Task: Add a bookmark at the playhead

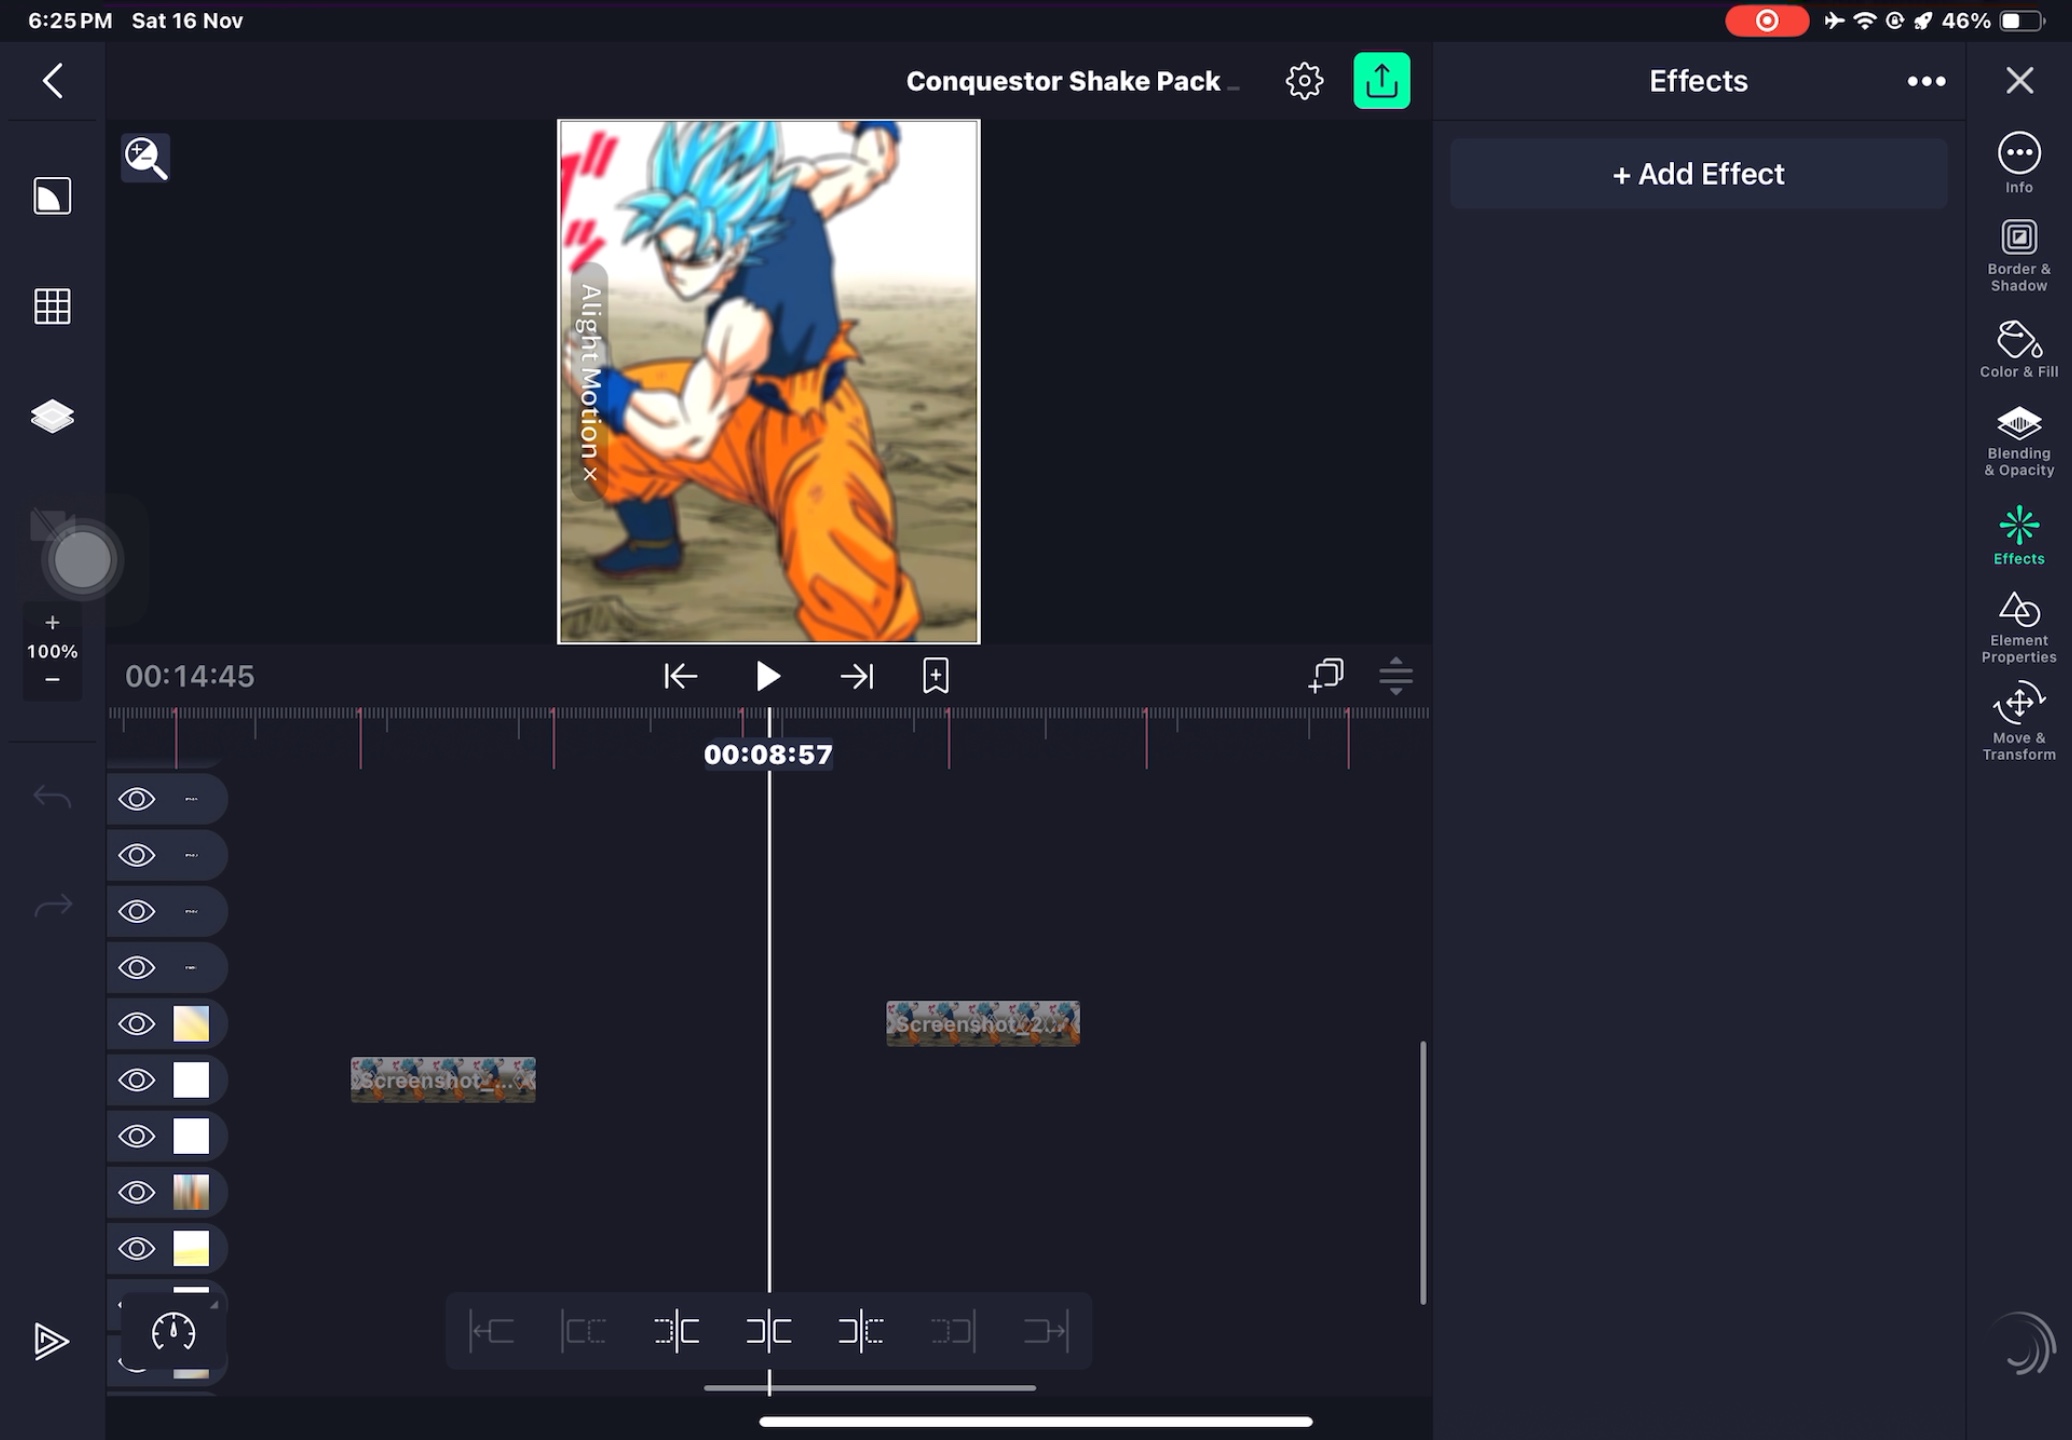Action: [x=936, y=676]
